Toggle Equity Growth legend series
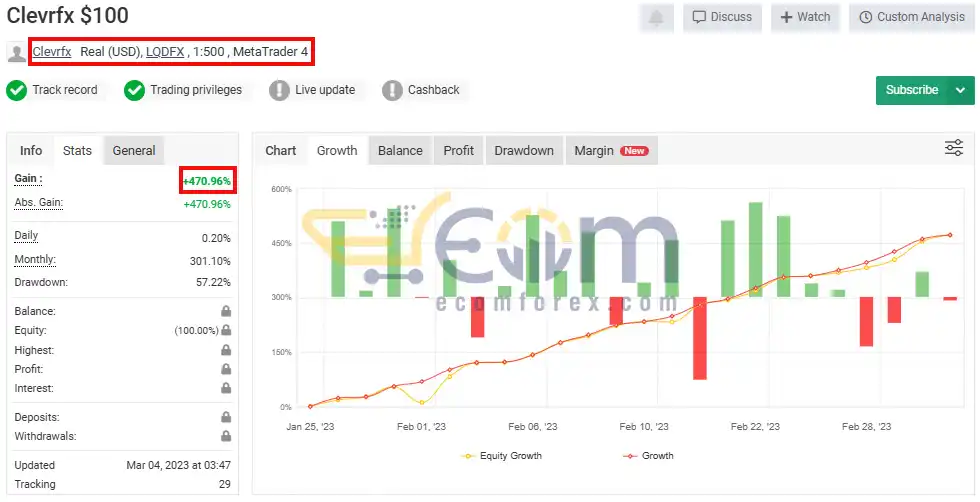 pos(501,456)
